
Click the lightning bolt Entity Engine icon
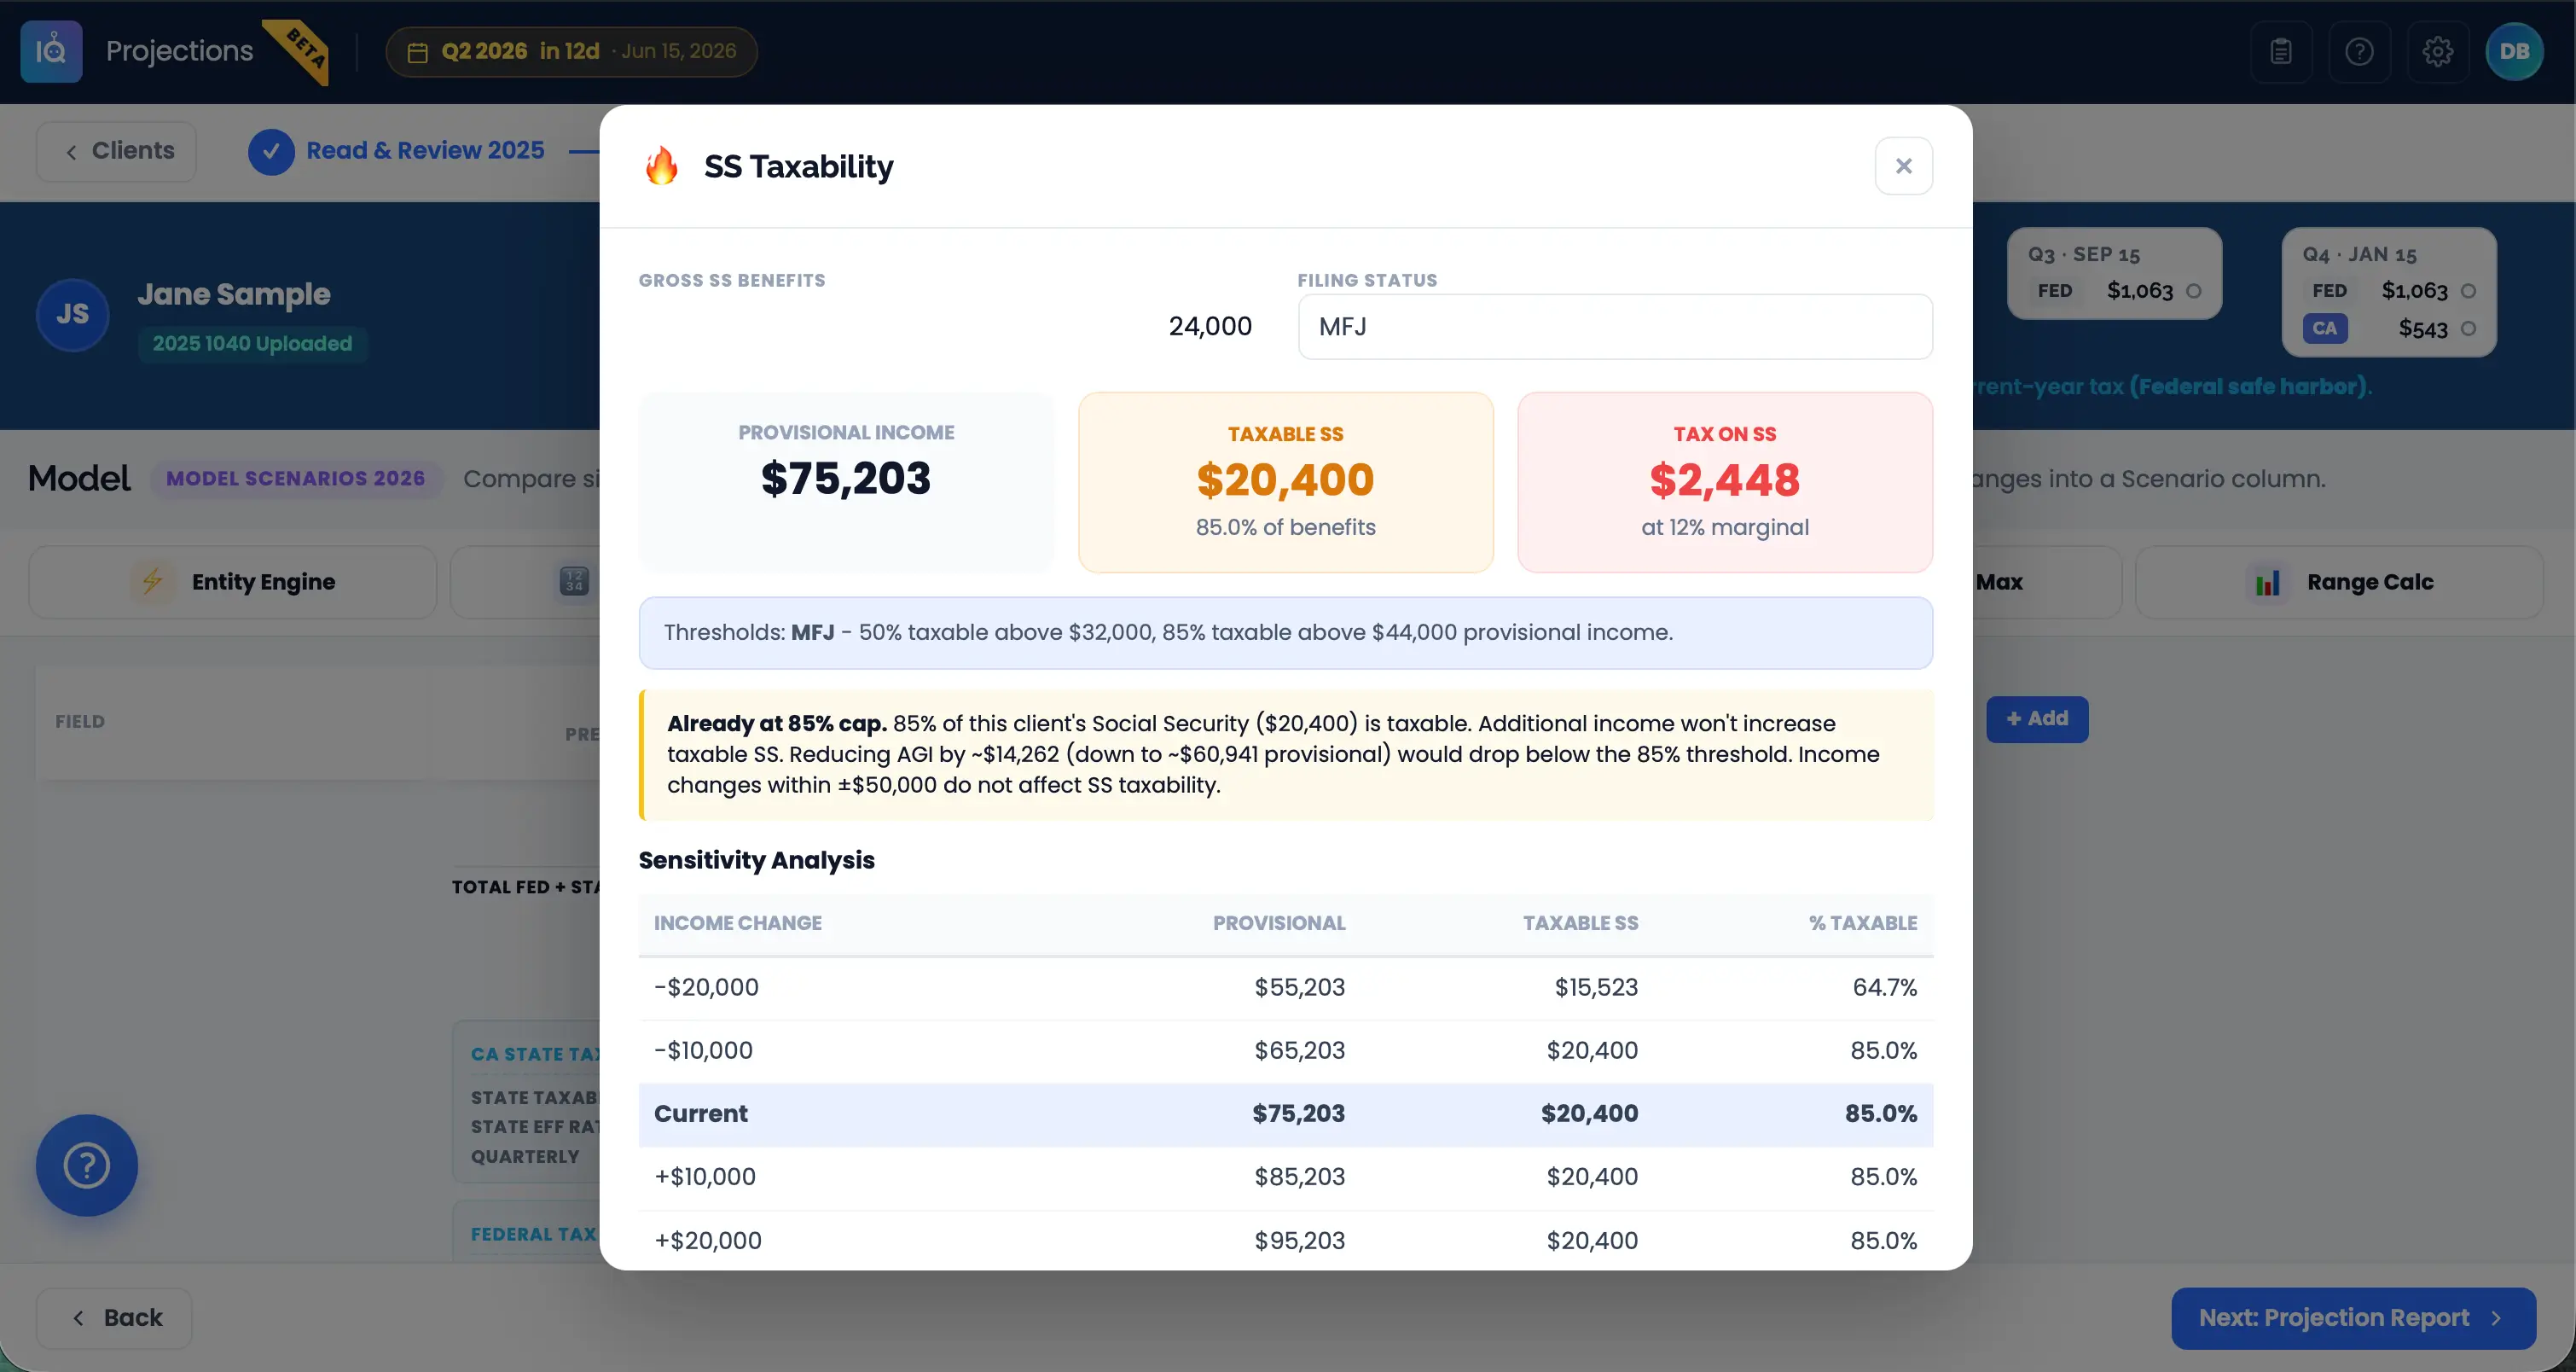click(152, 582)
